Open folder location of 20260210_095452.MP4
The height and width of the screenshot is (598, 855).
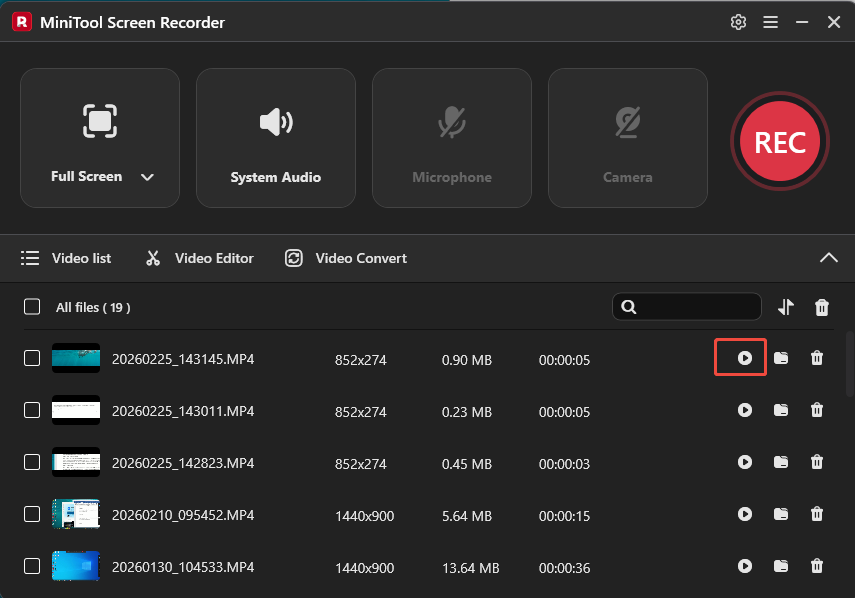click(x=781, y=514)
